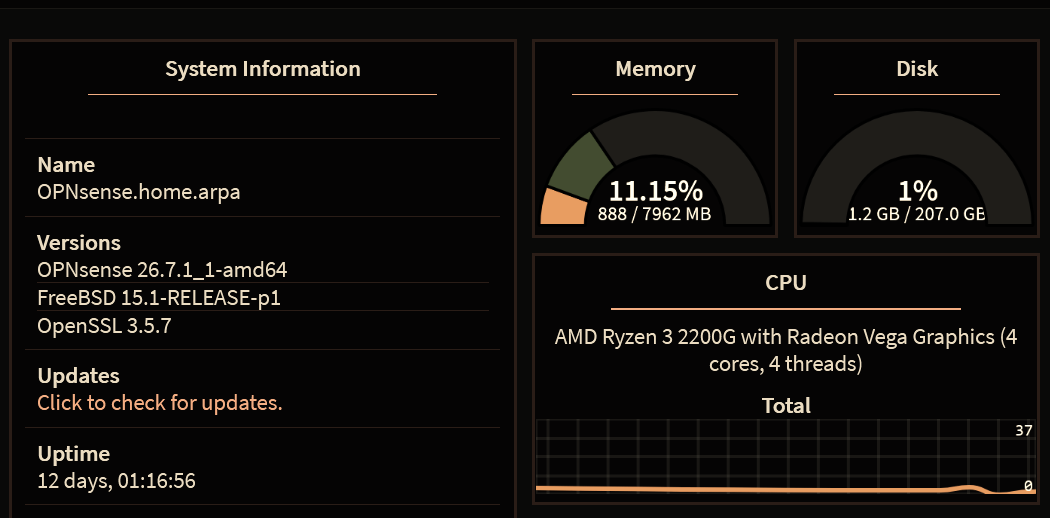Click the OPNsense 26.7.1_1-amd64 version row
Screen dimensions: 1050x518
pos(162,270)
